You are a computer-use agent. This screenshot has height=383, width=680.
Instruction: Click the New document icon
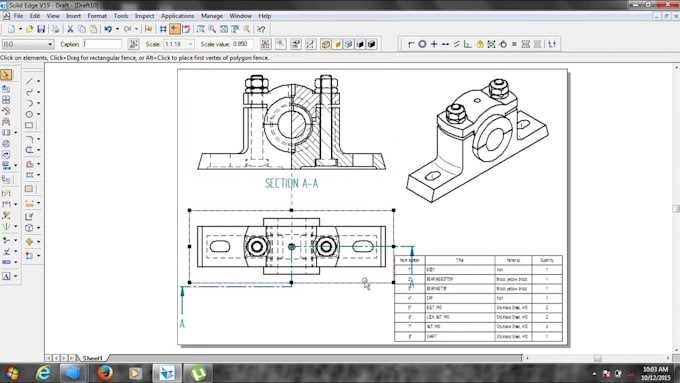coord(12,29)
